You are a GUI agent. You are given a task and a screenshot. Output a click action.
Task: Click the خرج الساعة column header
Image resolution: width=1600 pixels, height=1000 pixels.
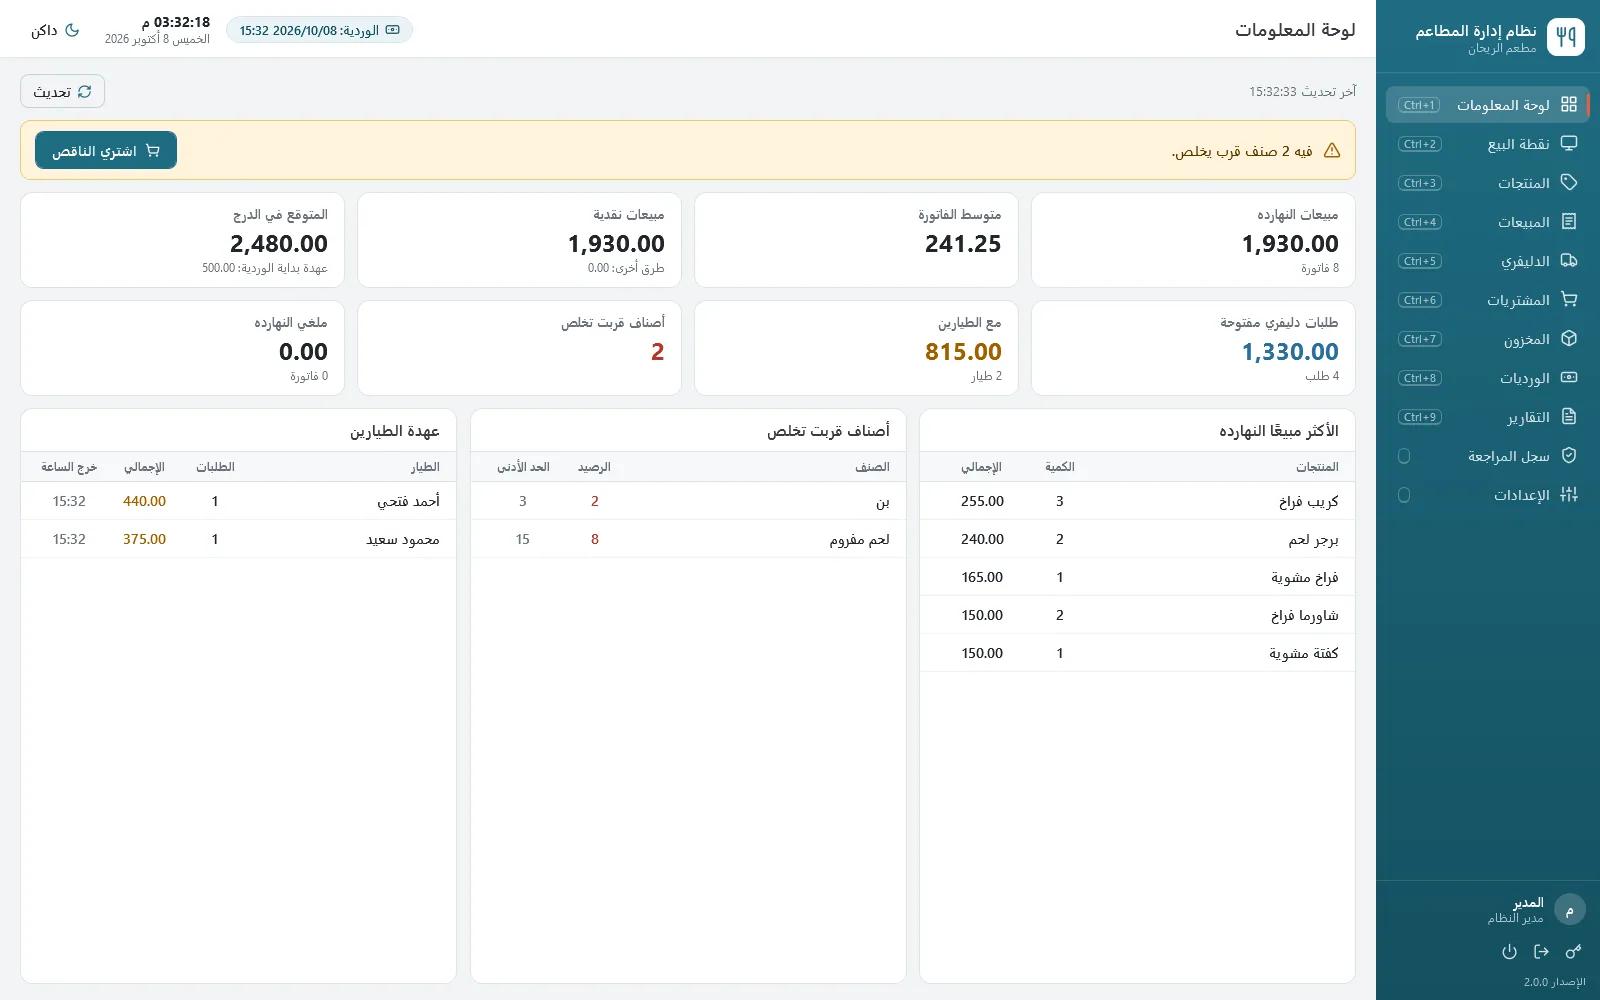(69, 467)
